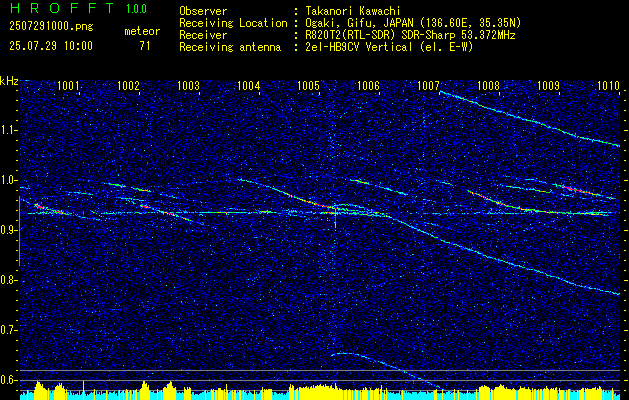The image size is (629, 400).
Task: Click the curved trace near 0.65 kHz
Action: tap(385, 370)
